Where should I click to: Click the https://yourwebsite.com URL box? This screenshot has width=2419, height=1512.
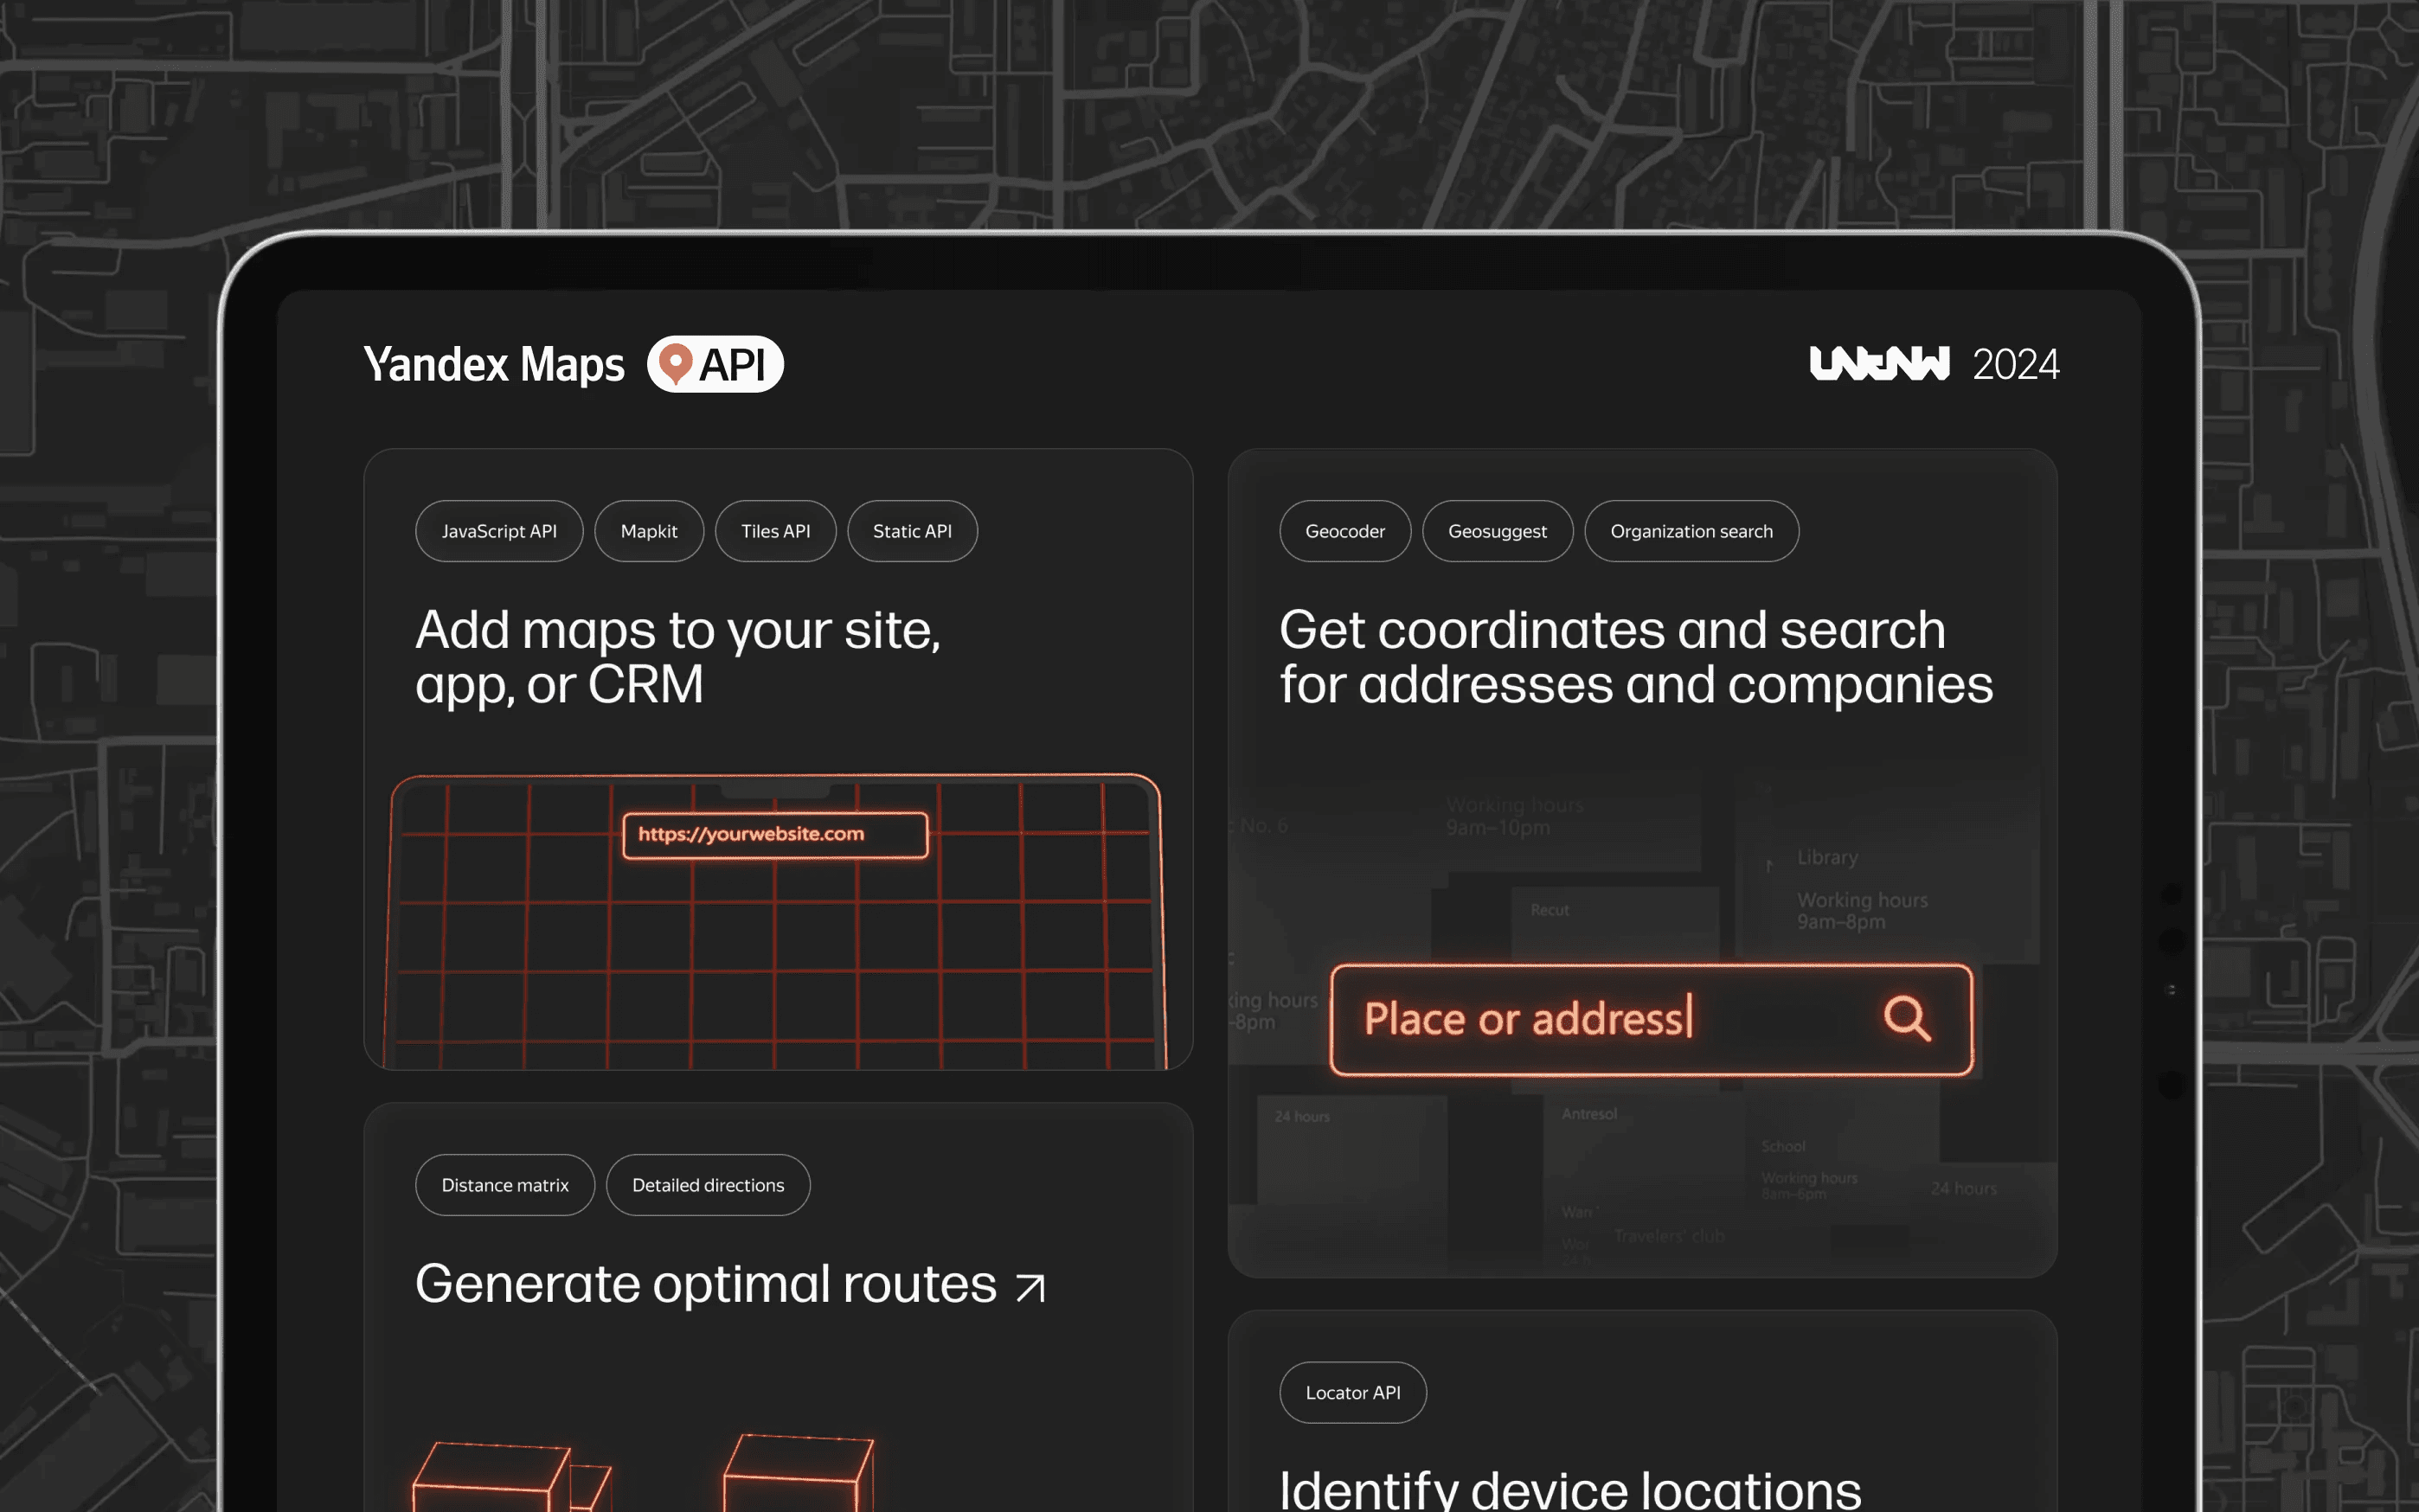click(x=775, y=835)
